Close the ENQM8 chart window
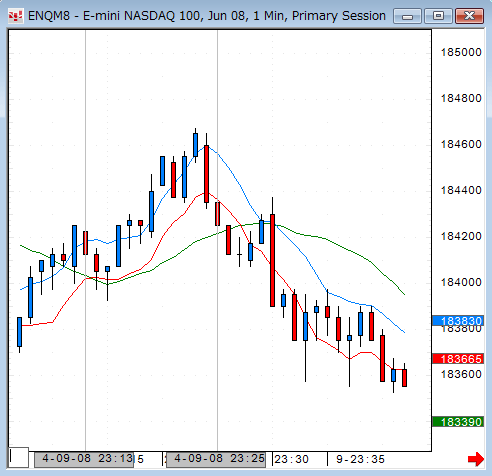The width and height of the screenshot is (492, 476). click(469, 16)
